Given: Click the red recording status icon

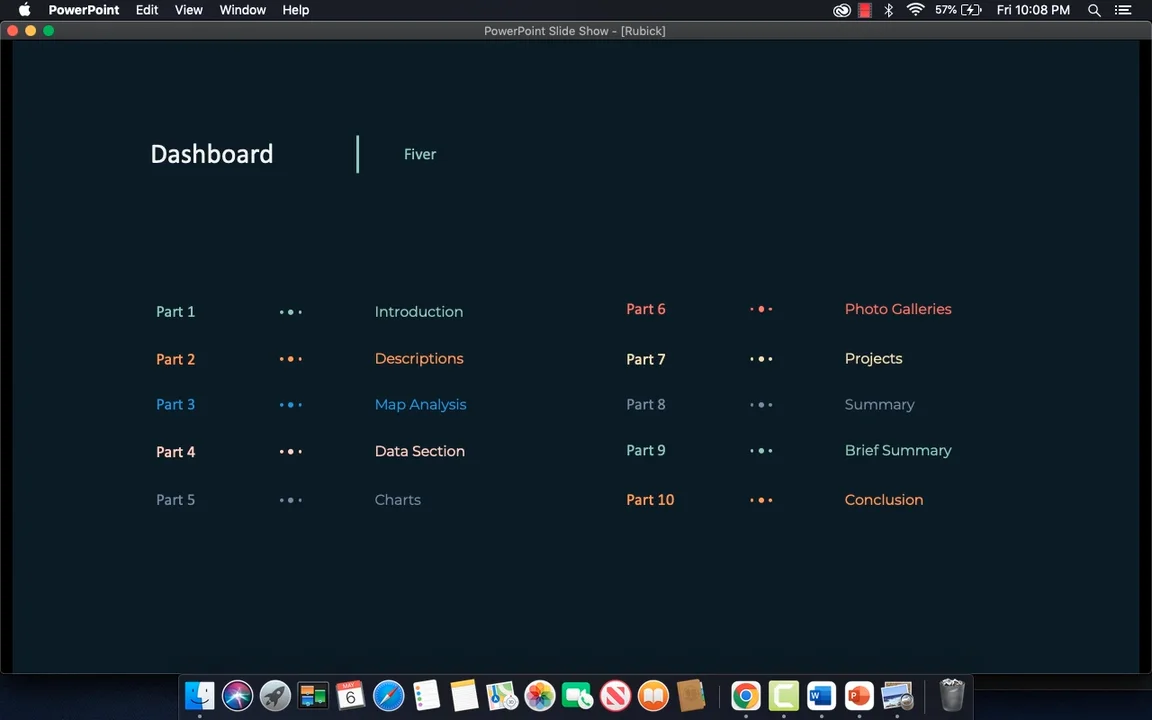Looking at the screenshot, I should pyautogui.click(x=865, y=10).
